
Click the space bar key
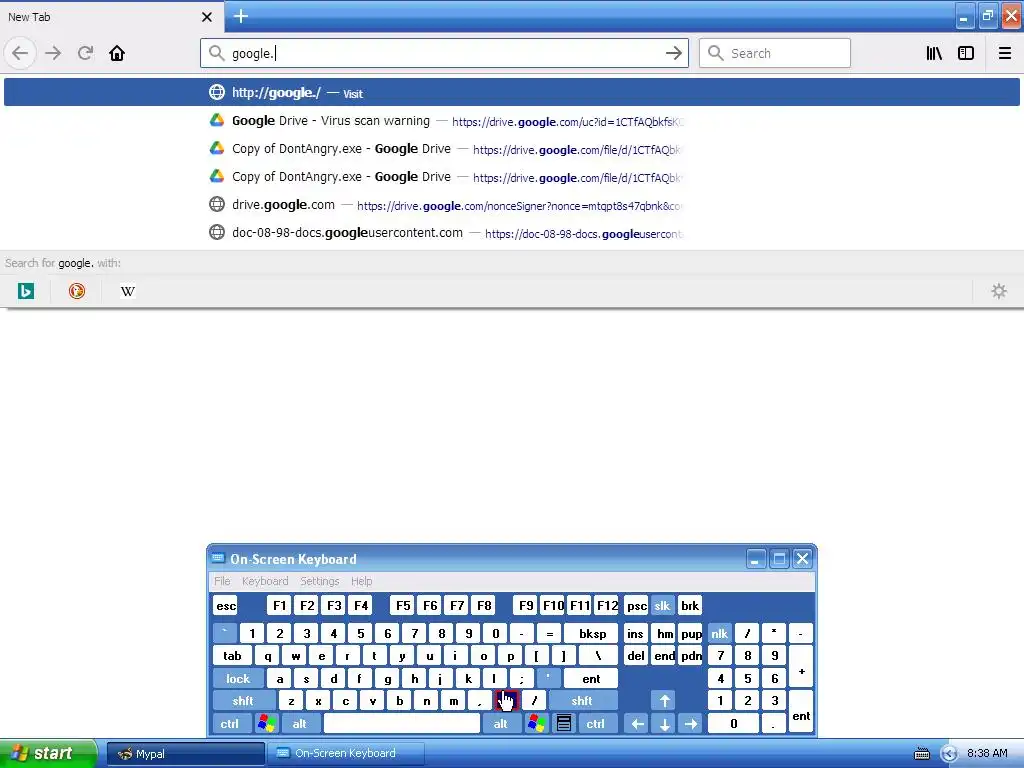(402, 724)
